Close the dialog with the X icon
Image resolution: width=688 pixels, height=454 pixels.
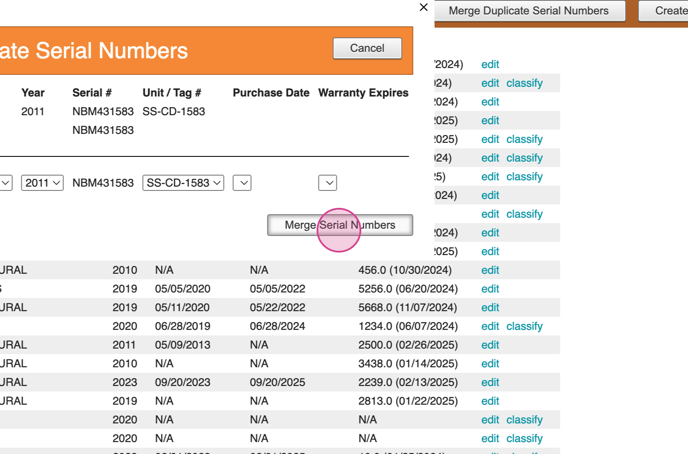click(x=423, y=8)
